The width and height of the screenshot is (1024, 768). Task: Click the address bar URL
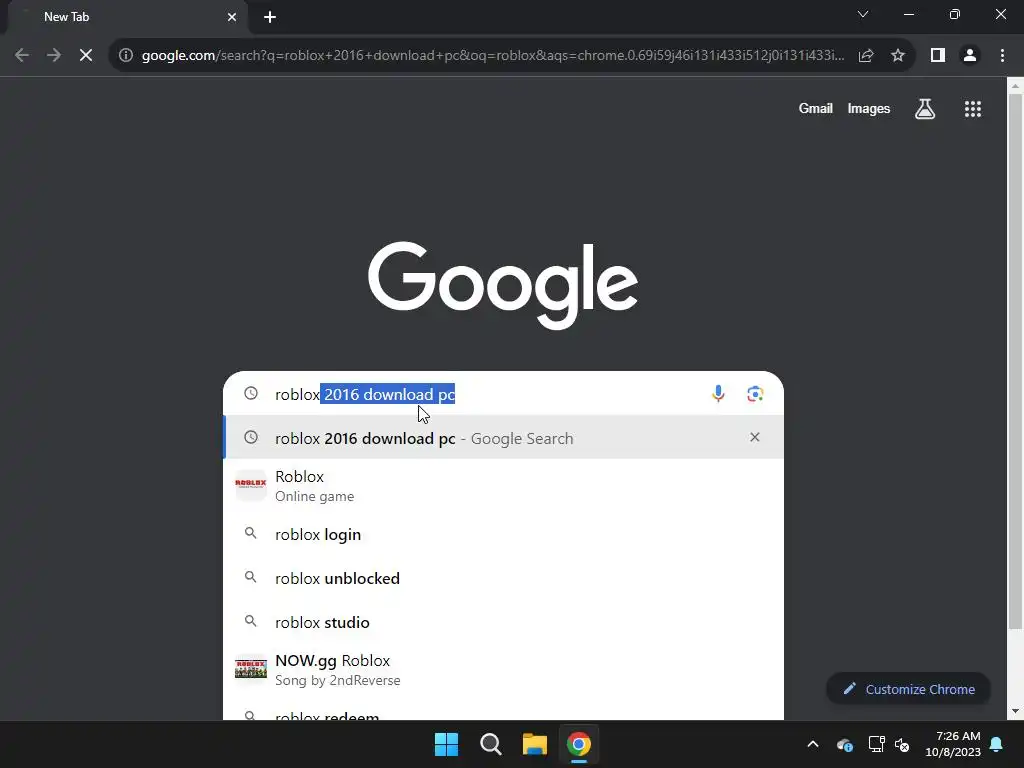point(493,56)
